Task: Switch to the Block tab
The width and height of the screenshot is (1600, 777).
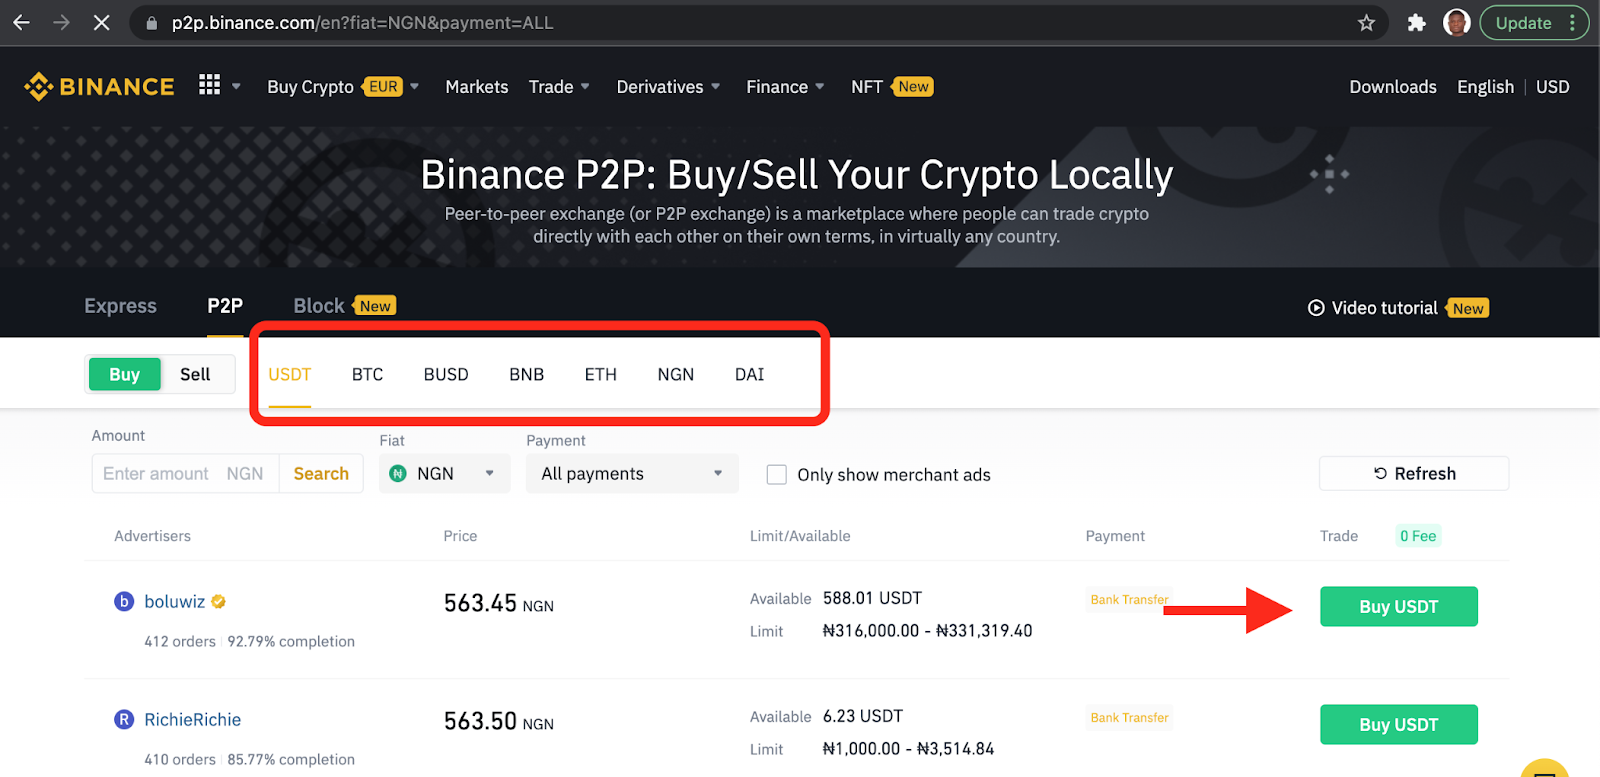Action: point(319,306)
